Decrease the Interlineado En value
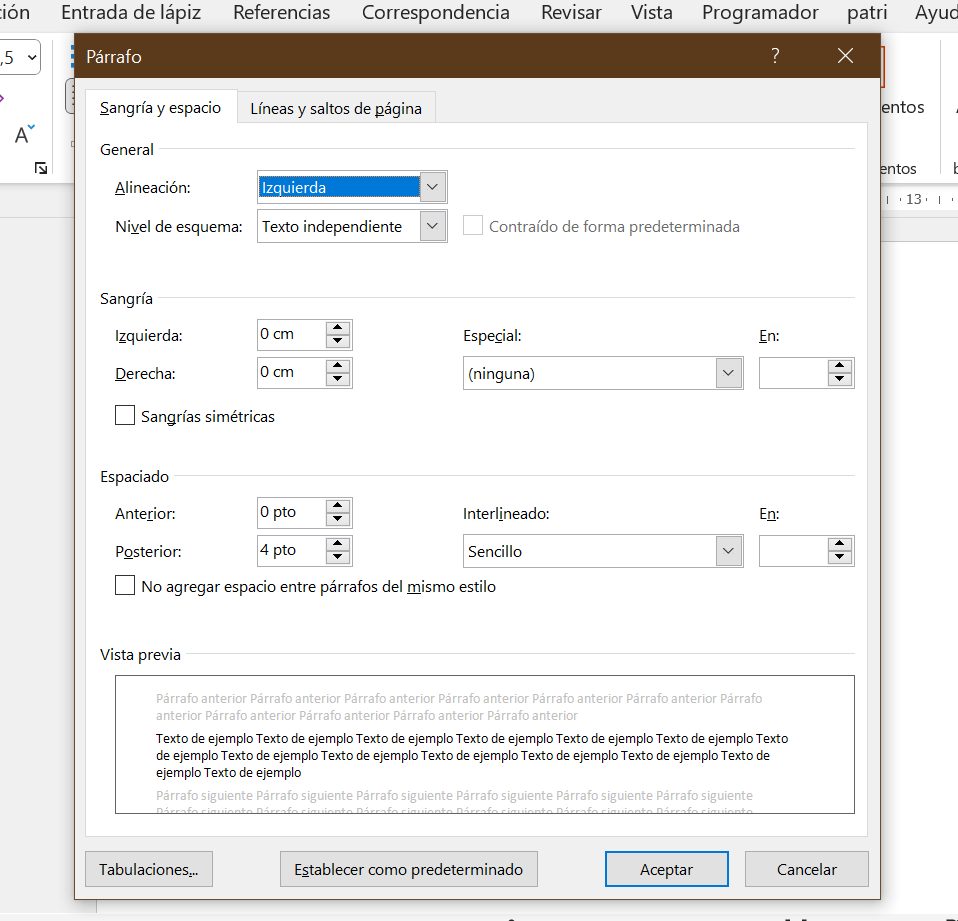 (x=839, y=557)
